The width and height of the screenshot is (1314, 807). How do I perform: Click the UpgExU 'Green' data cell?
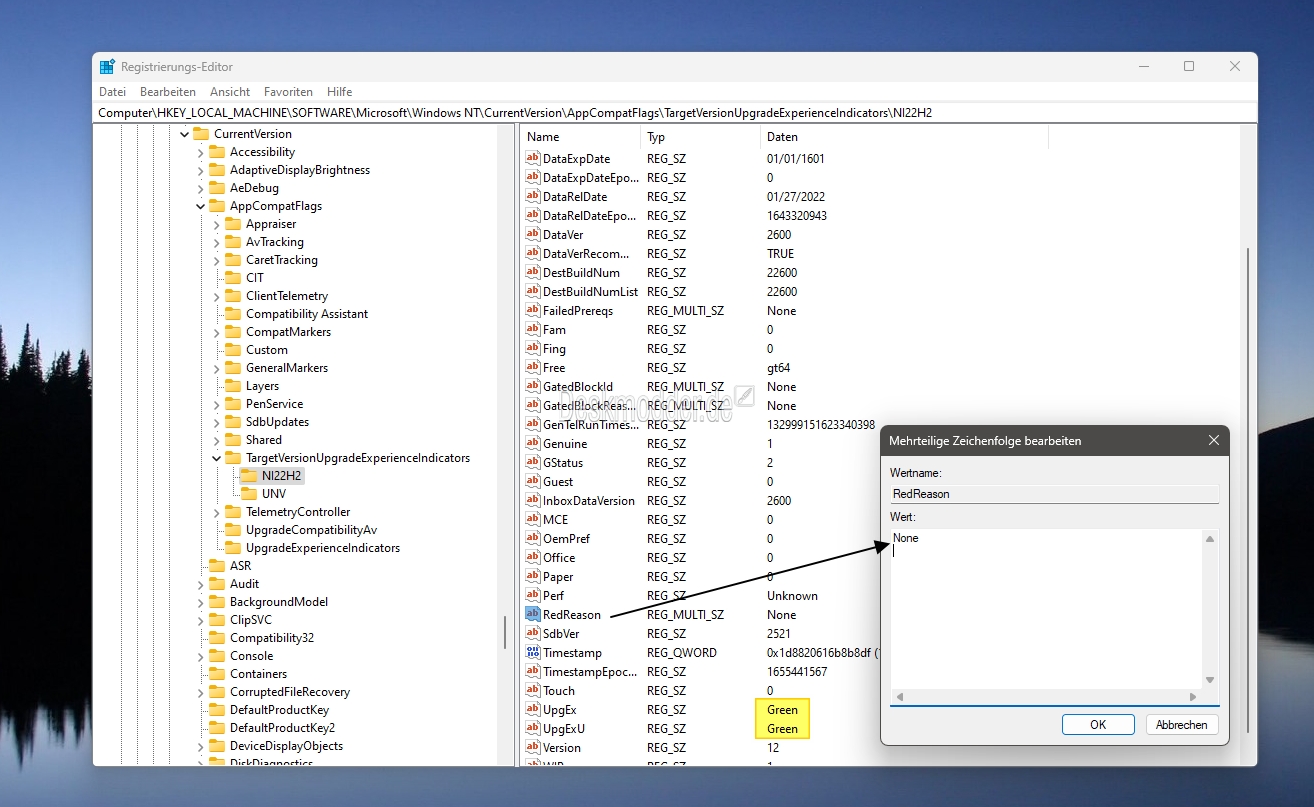pyautogui.click(x=782, y=729)
